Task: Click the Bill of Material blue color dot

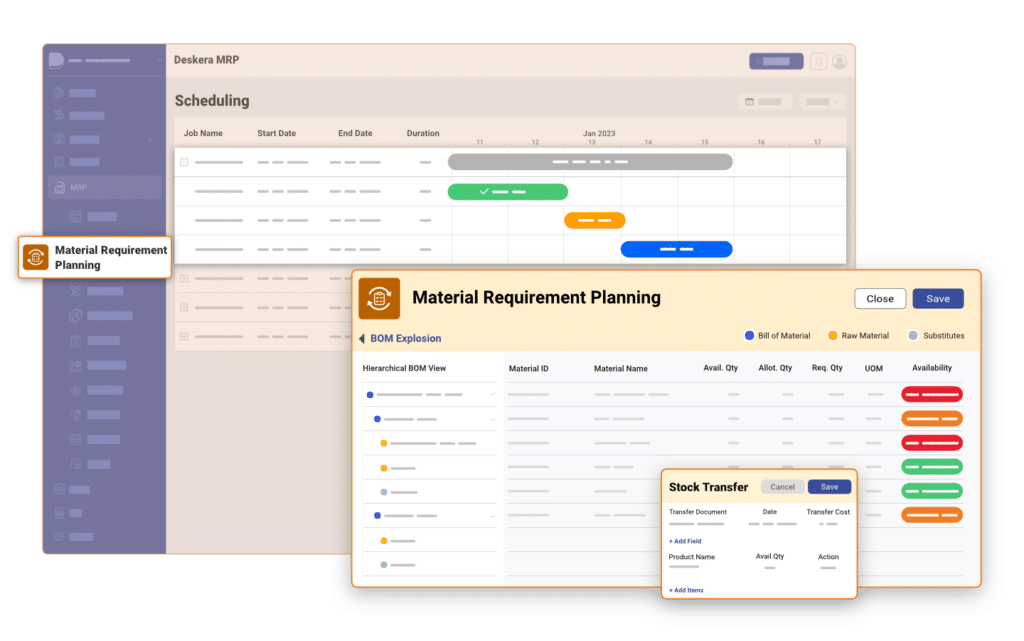Action: point(749,335)
